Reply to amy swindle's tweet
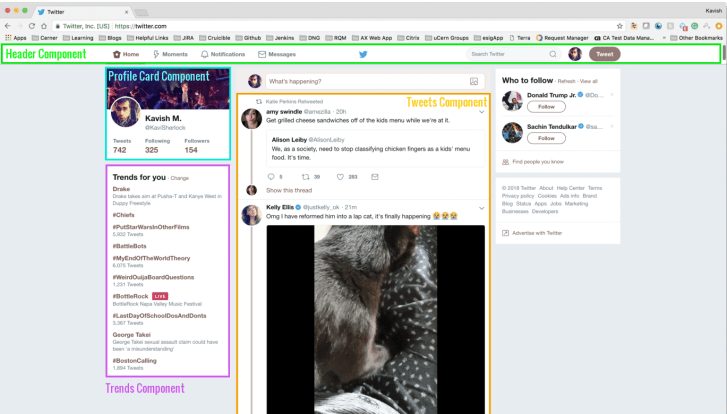Screen dimensions: 727x414 [271, 177]
